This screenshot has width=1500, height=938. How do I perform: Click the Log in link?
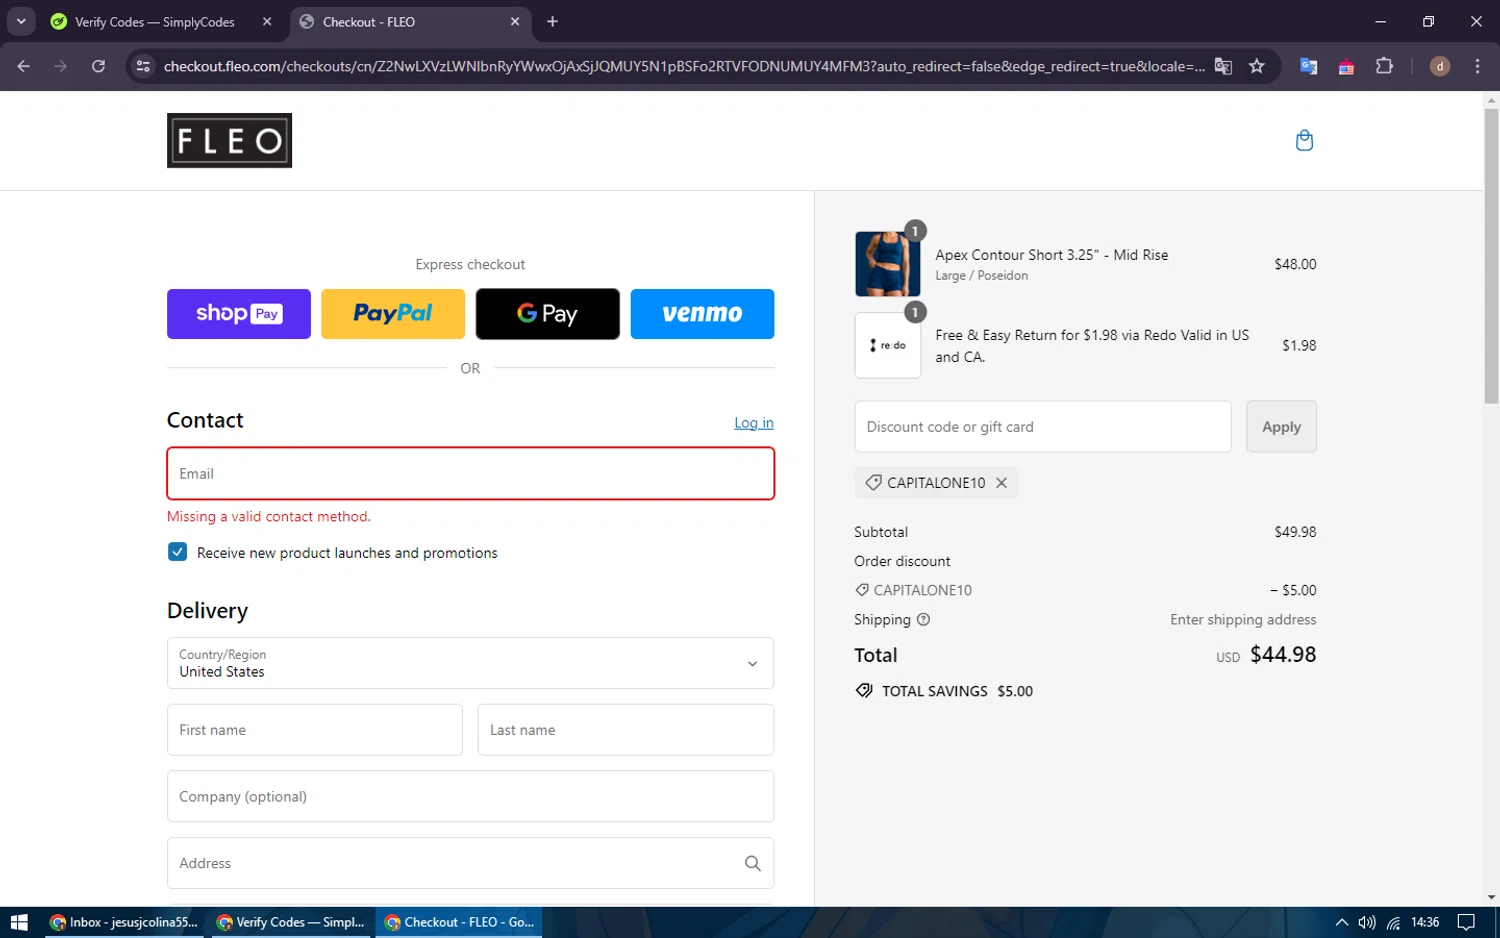click(x=754, y=423)
